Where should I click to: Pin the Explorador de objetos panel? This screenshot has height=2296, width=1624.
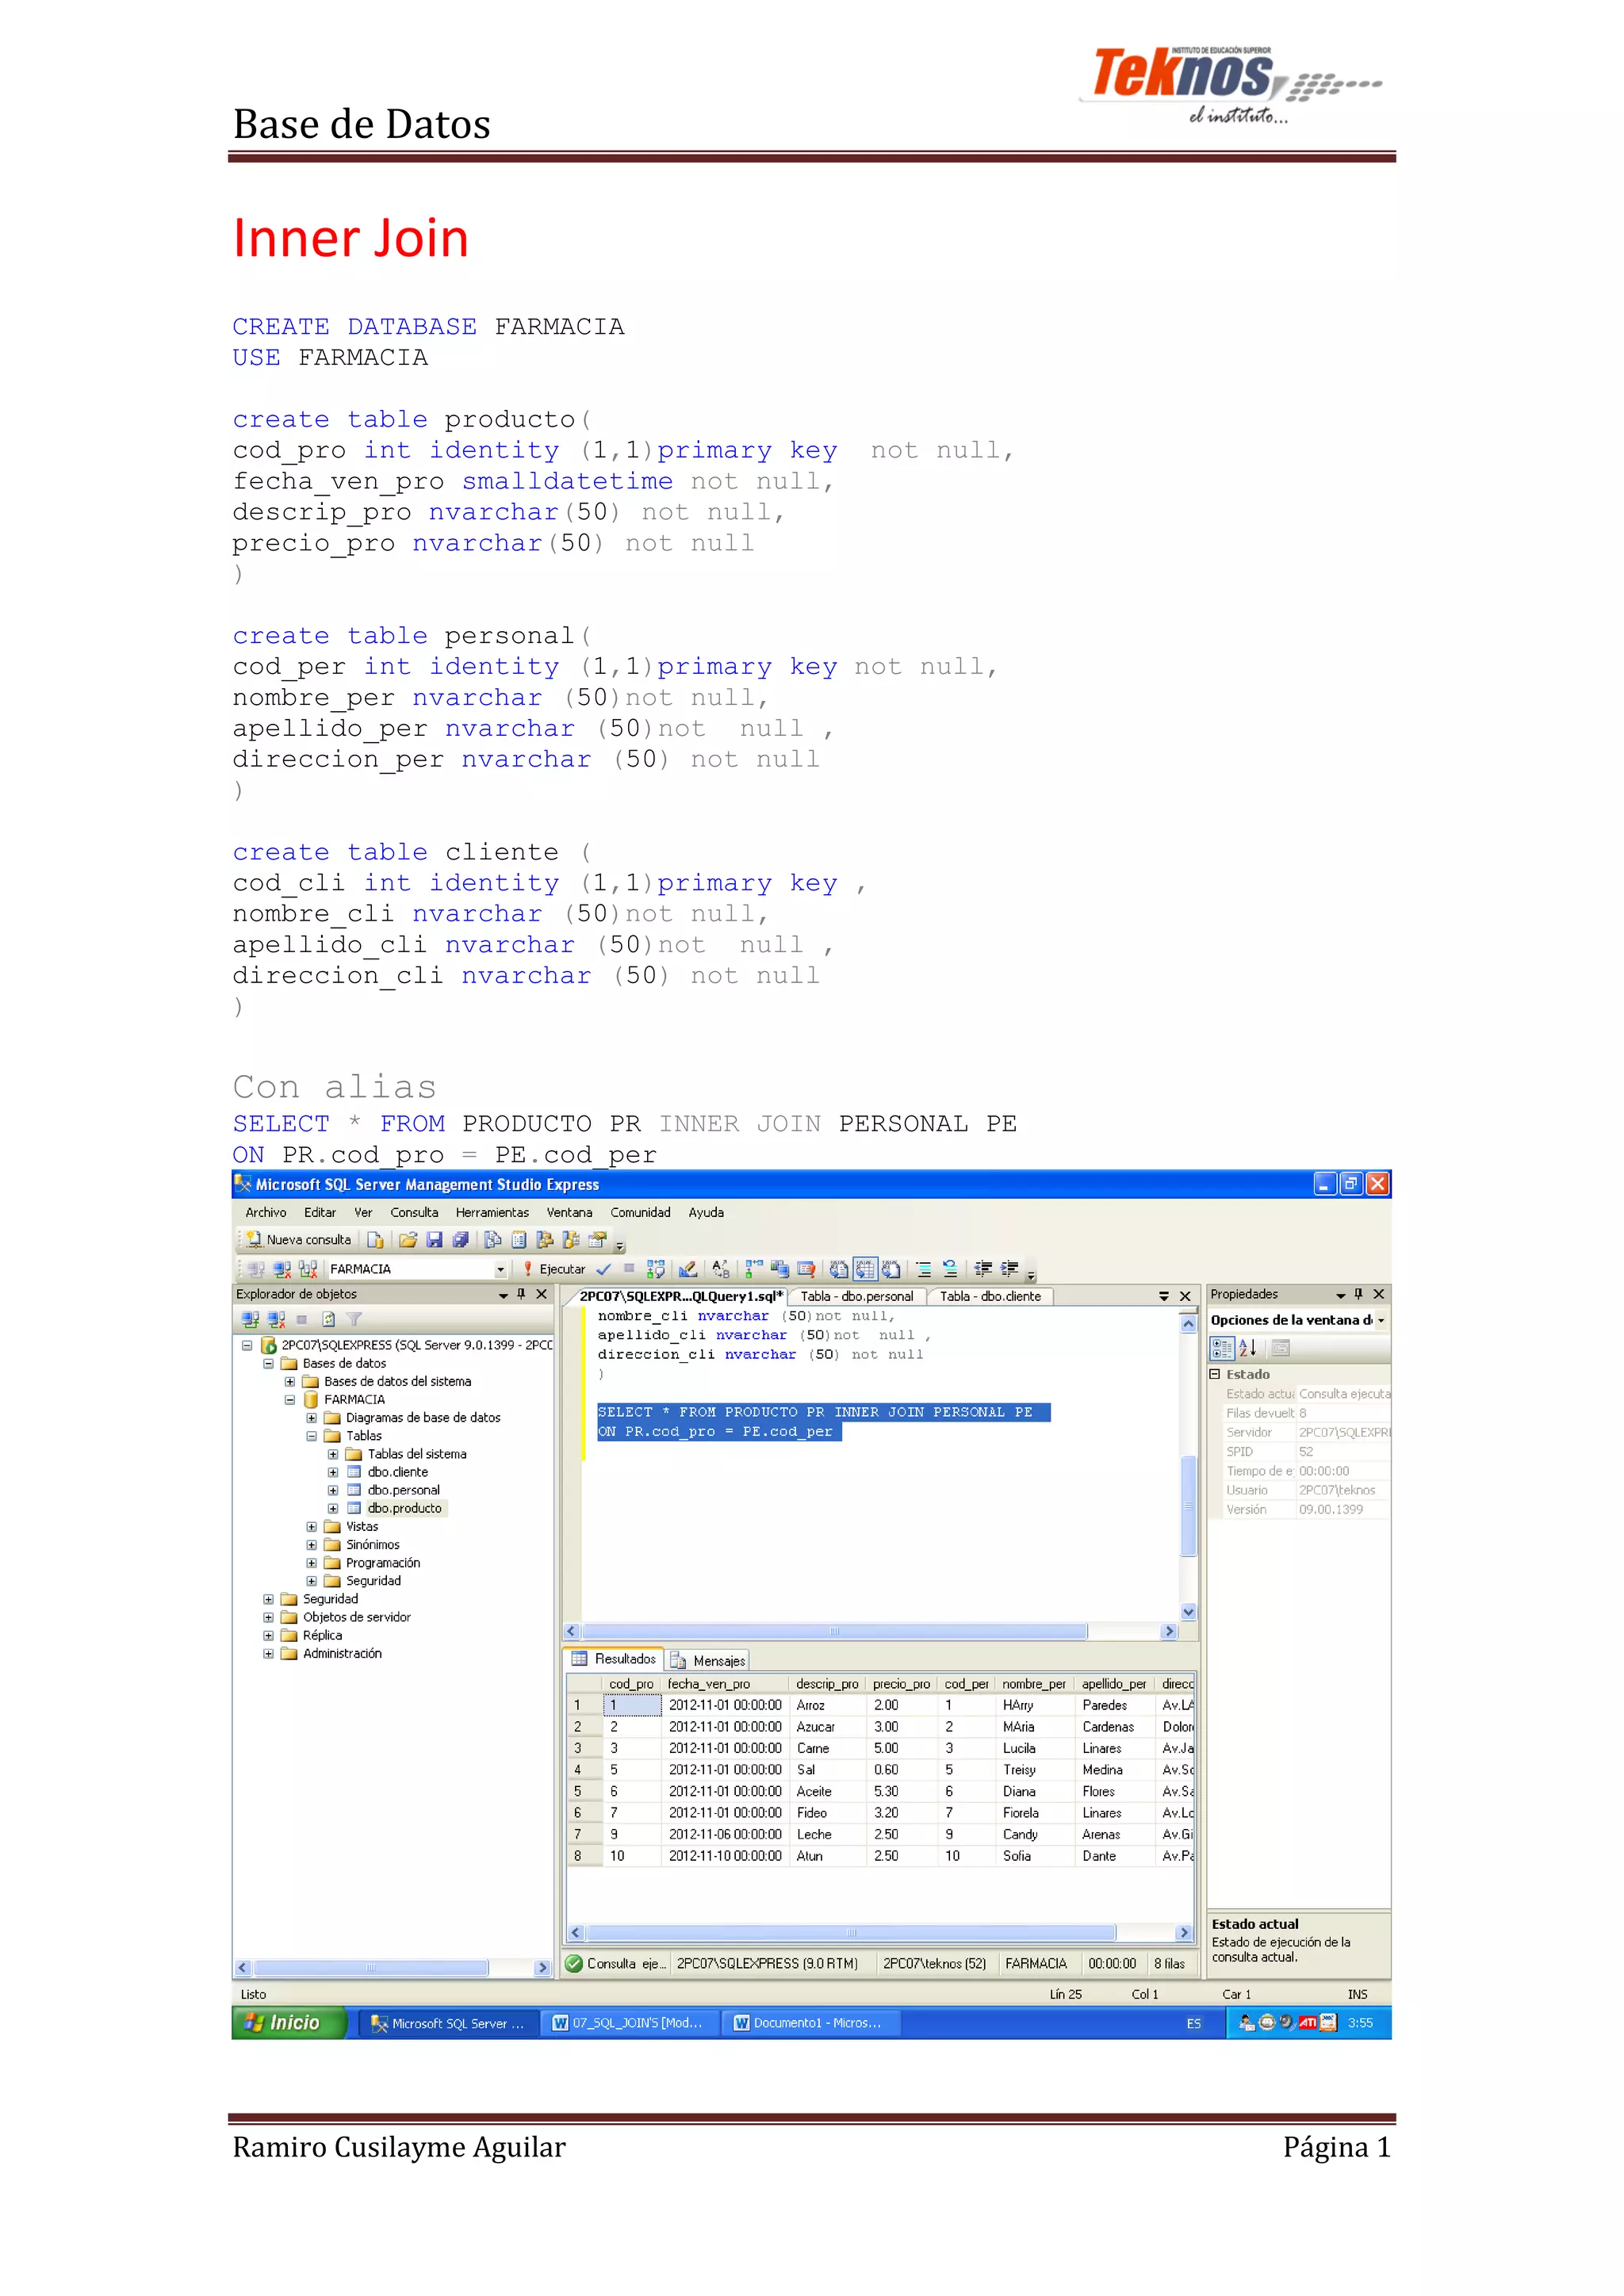pyautogui.click(x=521, y=1294)
